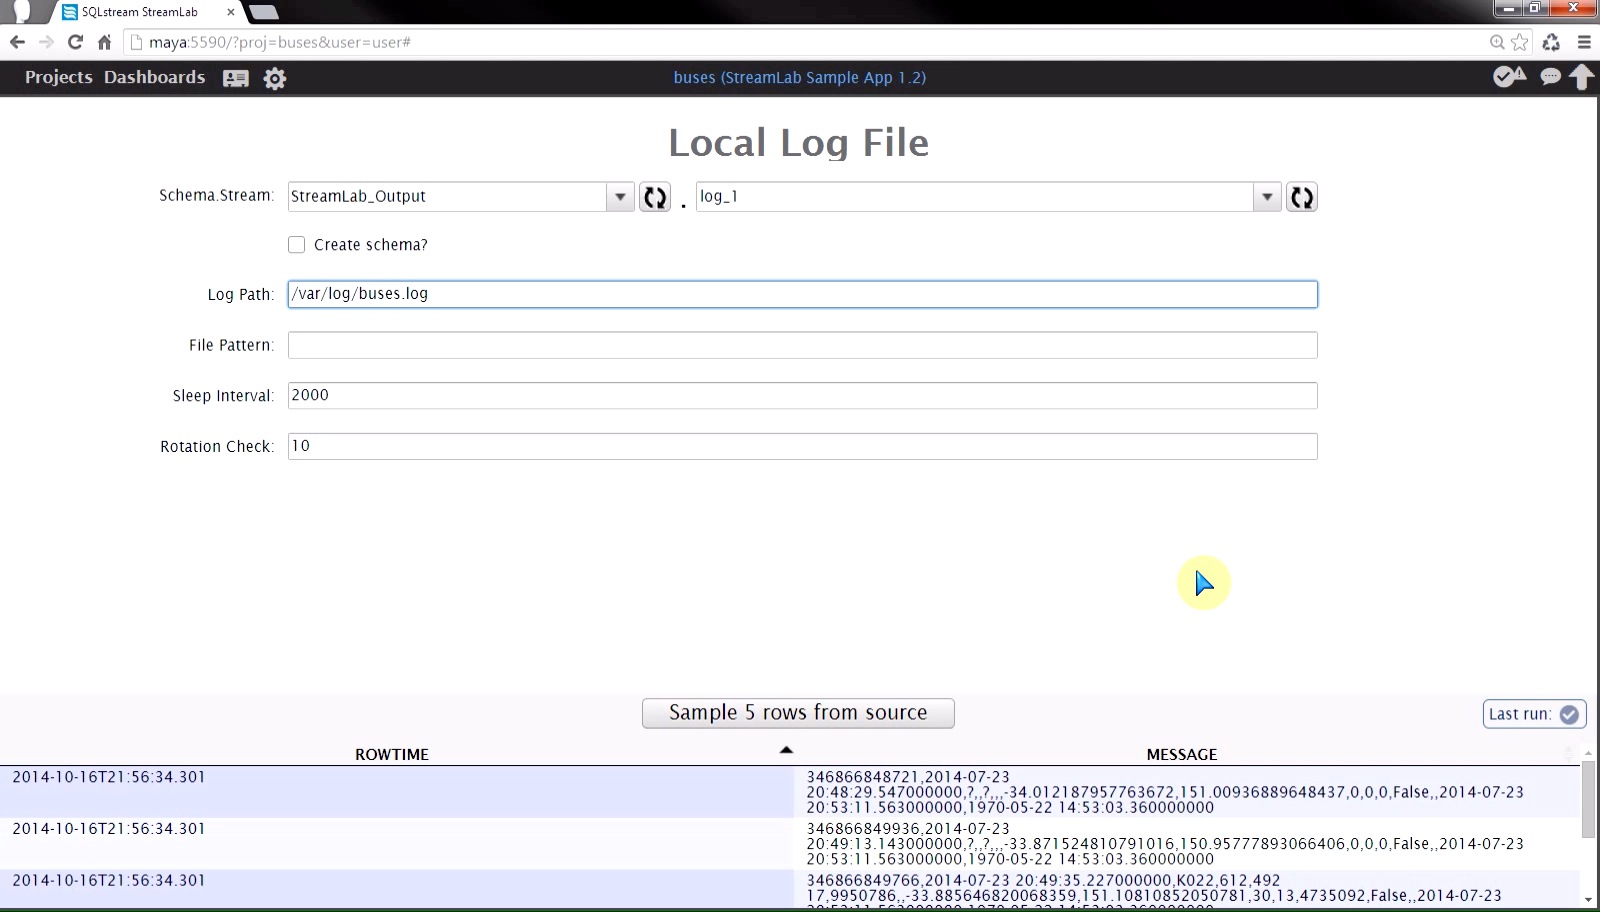Click the browser forward arrow

pyautogui.click(x=46, y=42)
